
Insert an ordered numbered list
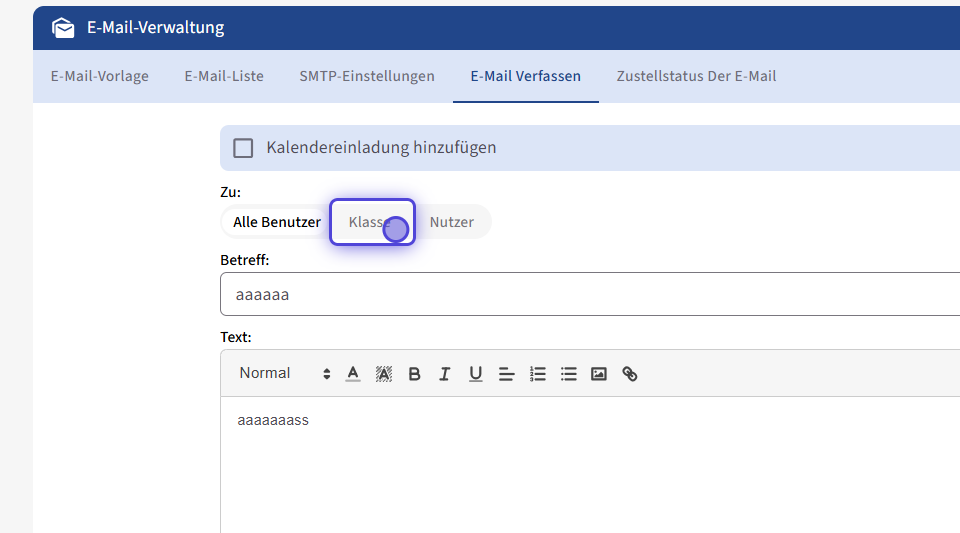[538, 374]
